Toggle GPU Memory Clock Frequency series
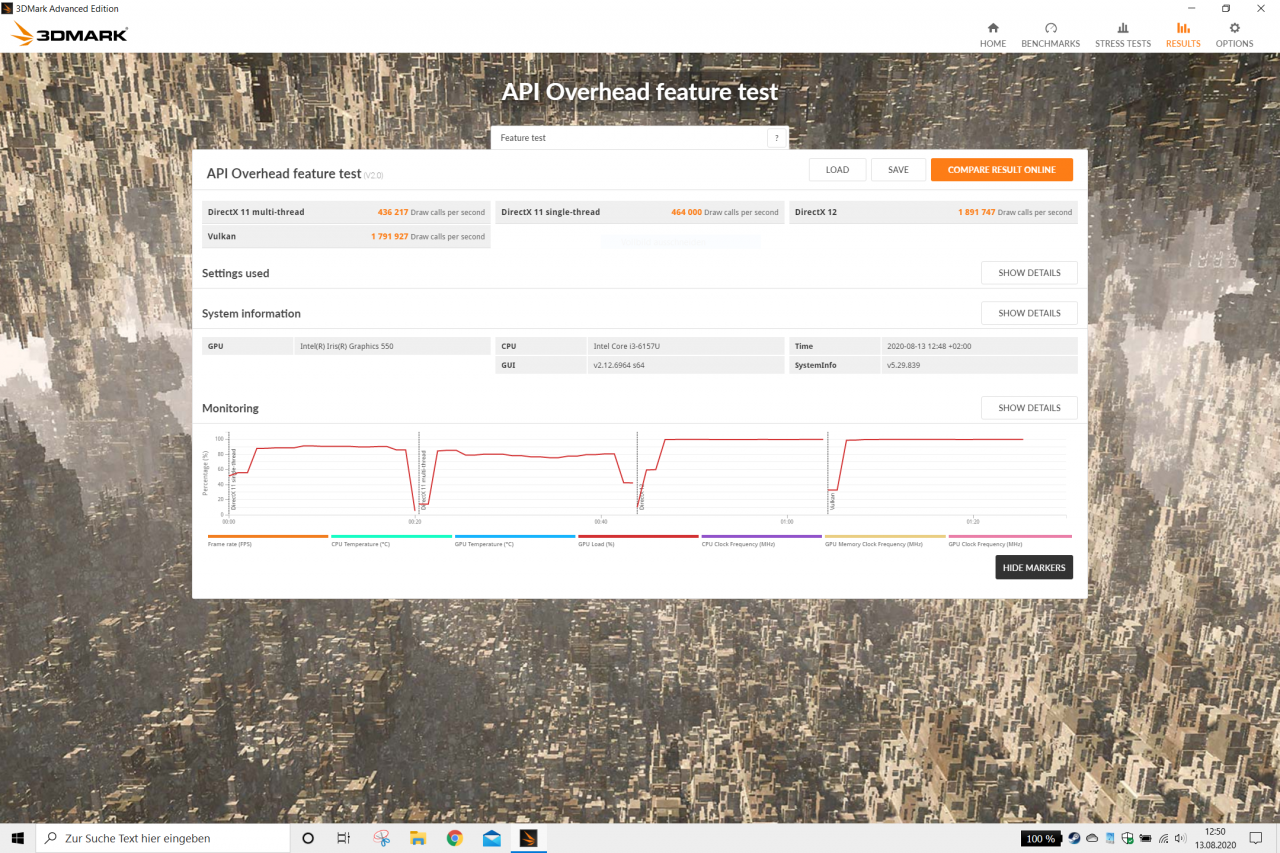 [885, 540]
